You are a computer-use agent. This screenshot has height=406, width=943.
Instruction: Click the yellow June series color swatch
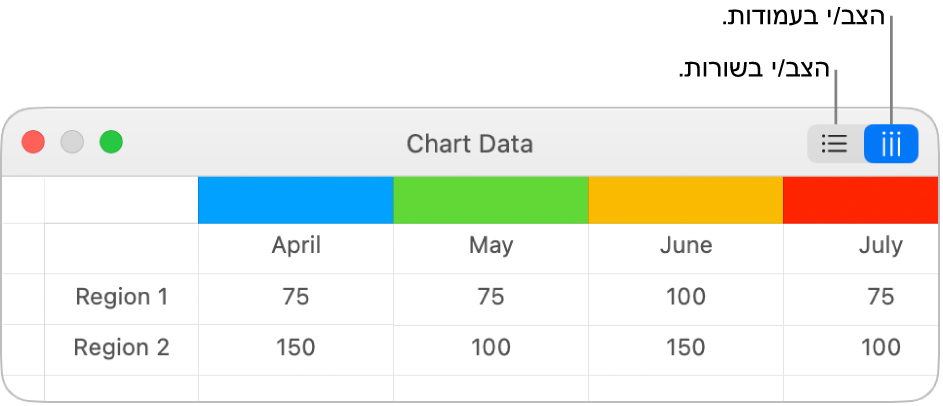685,200
